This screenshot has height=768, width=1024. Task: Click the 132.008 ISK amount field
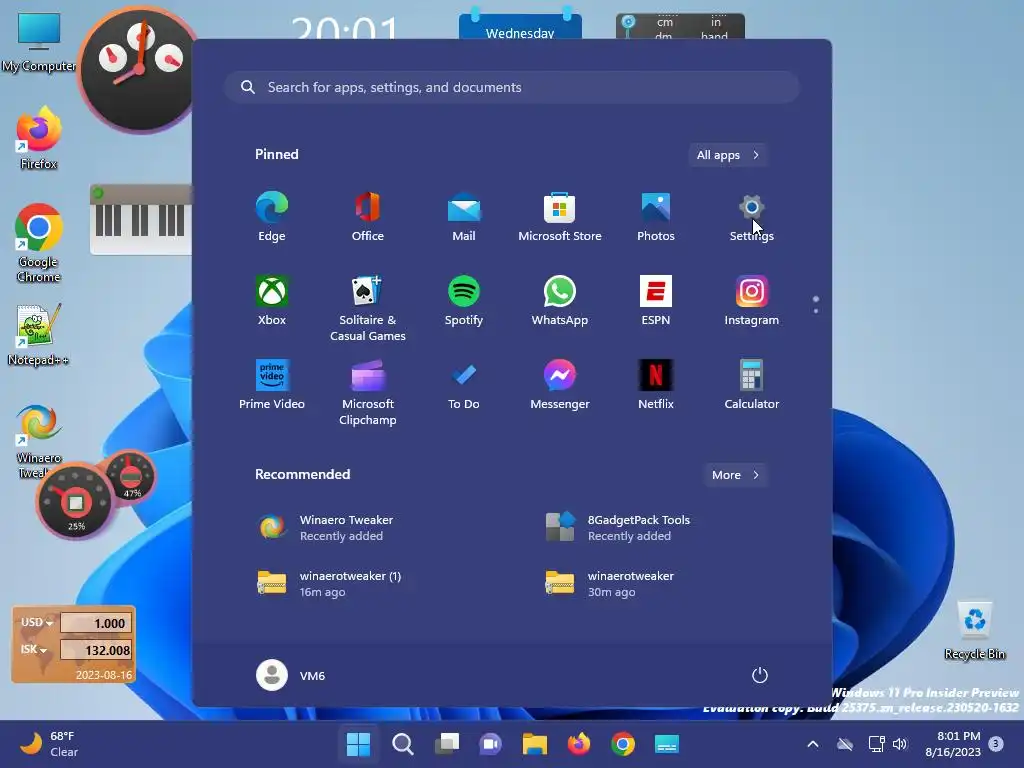click(x=96, y=650)
